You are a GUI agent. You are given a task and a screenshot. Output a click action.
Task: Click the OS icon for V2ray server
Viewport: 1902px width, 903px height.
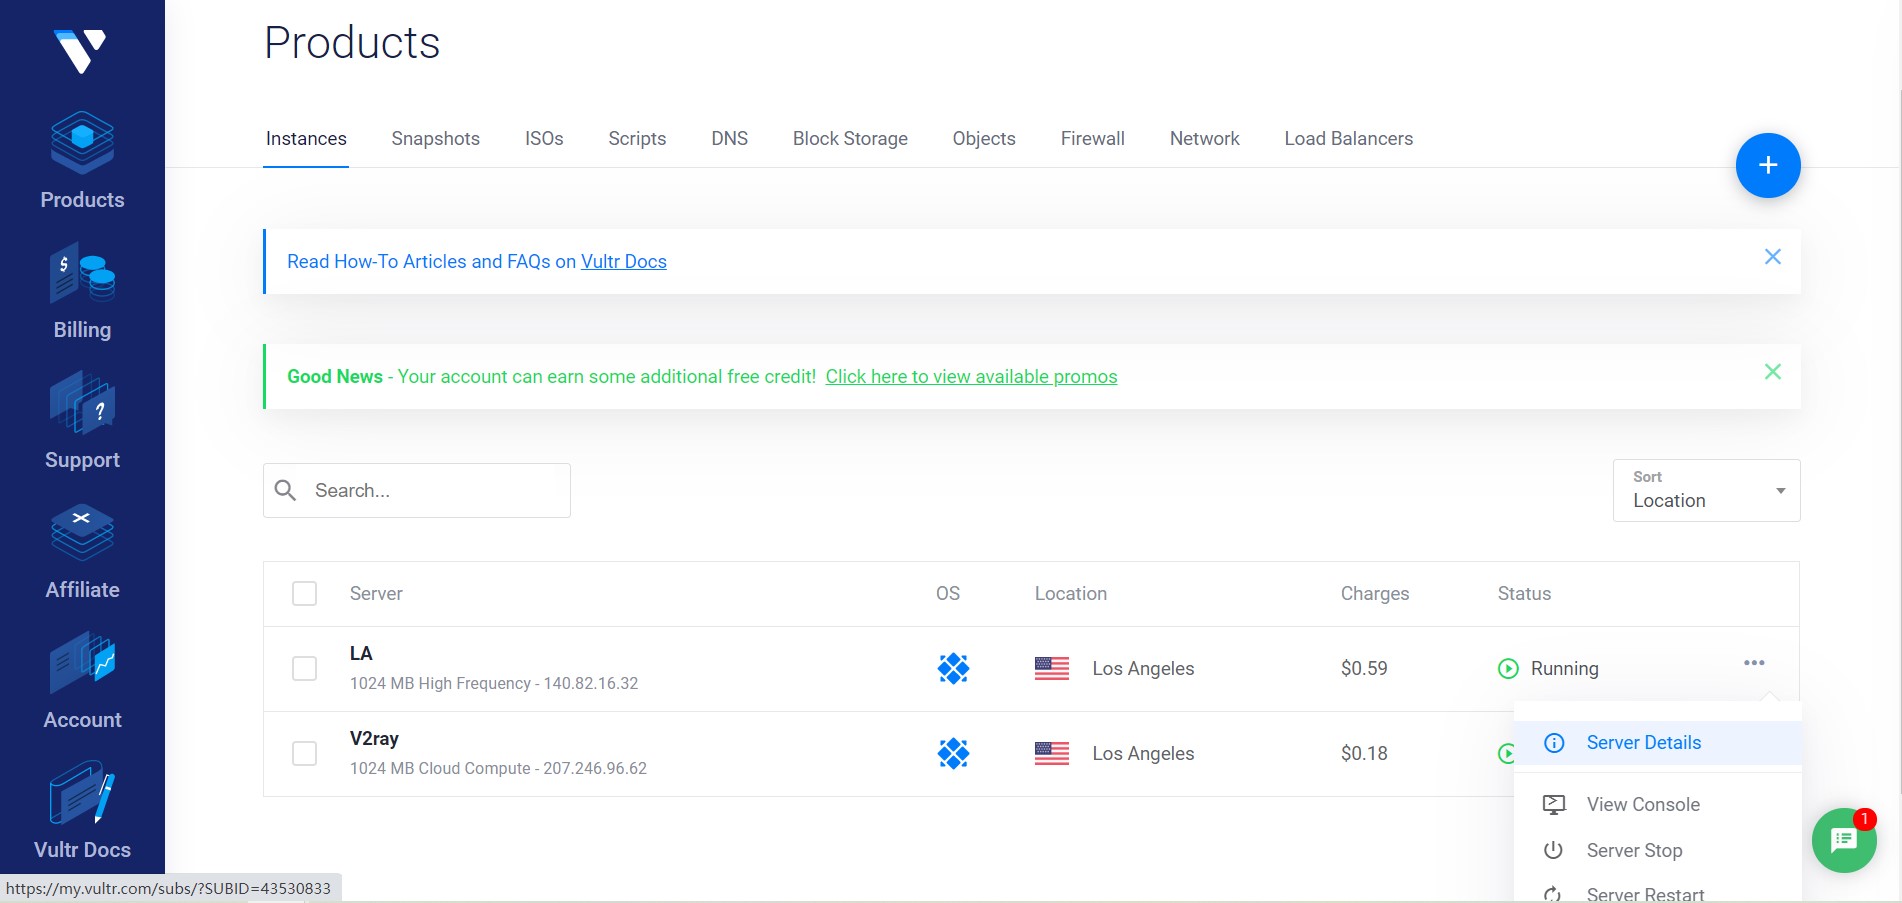[x=953, y=753]
